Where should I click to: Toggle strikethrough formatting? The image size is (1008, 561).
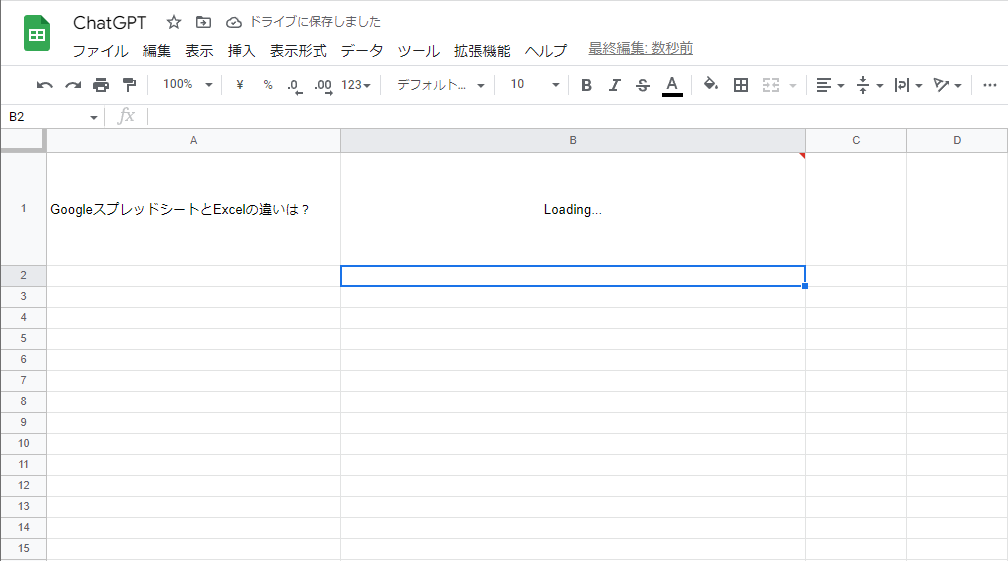coord(643,85)
